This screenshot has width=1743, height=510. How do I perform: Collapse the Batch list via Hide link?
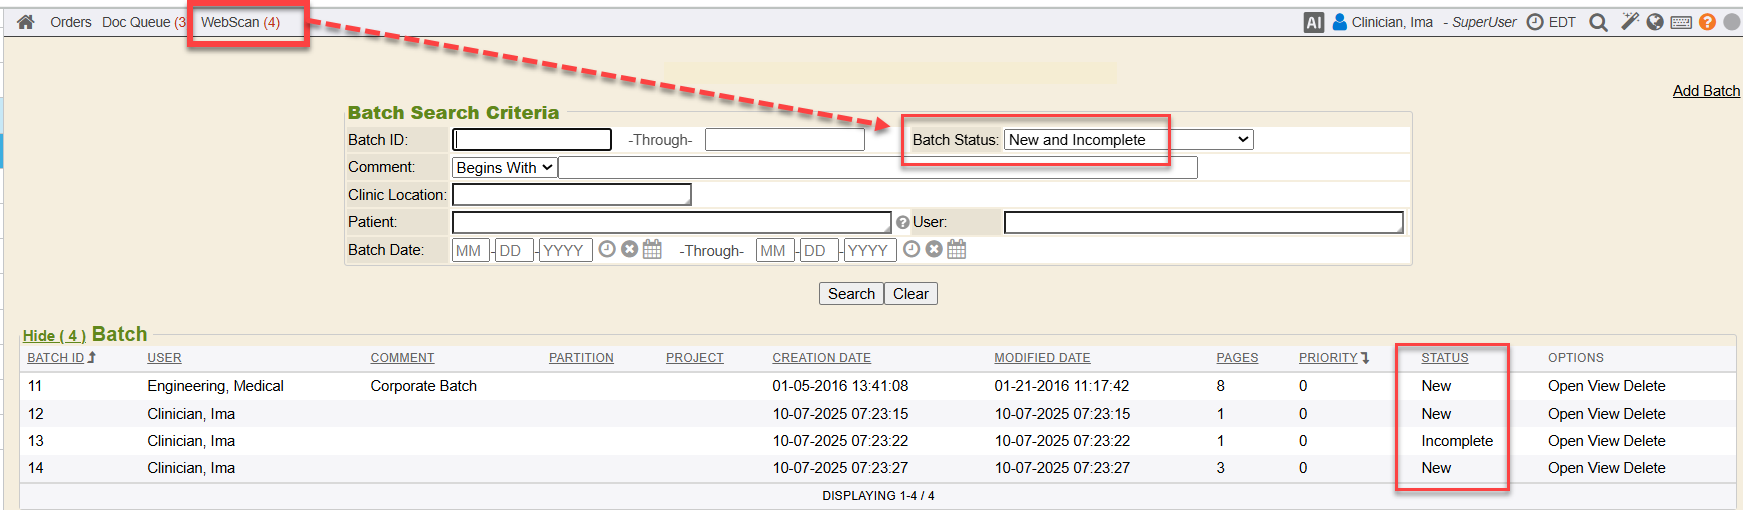point(54,336)
